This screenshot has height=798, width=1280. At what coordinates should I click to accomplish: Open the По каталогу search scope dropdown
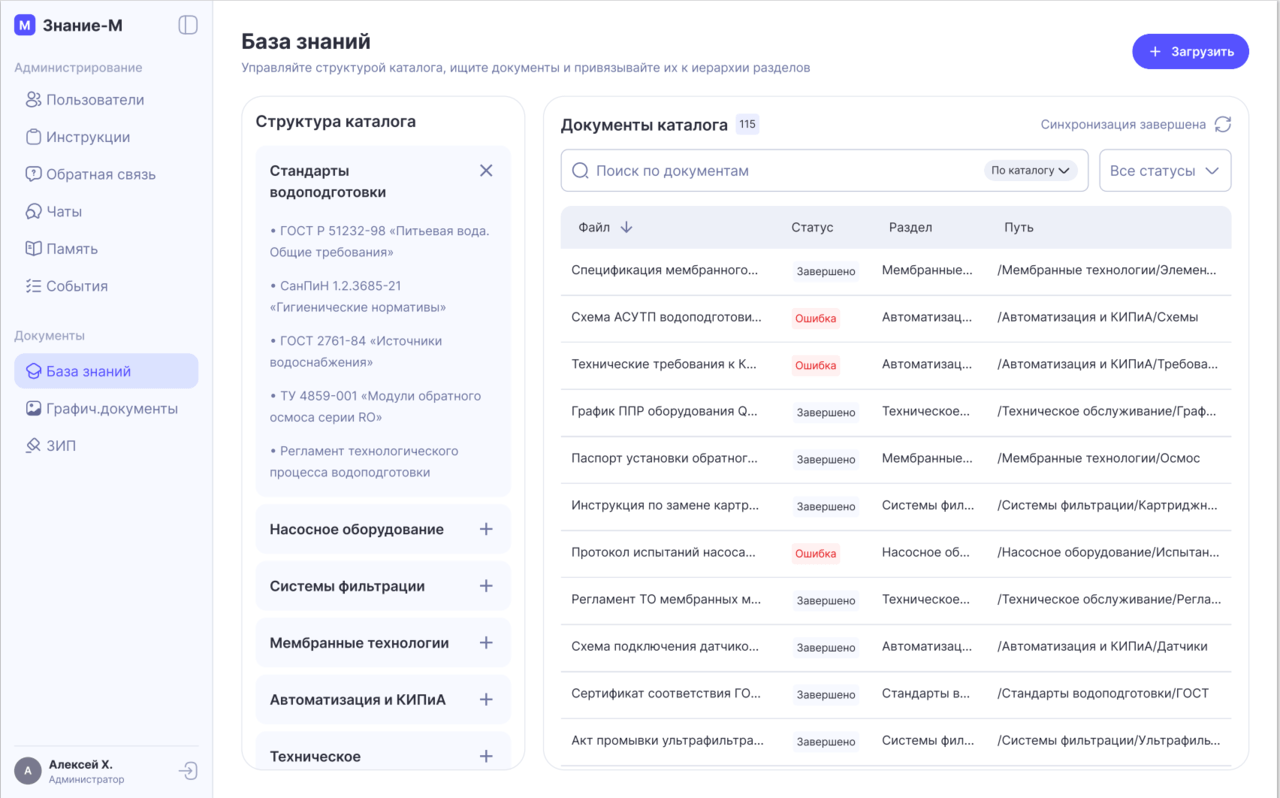click(1030, 171)
